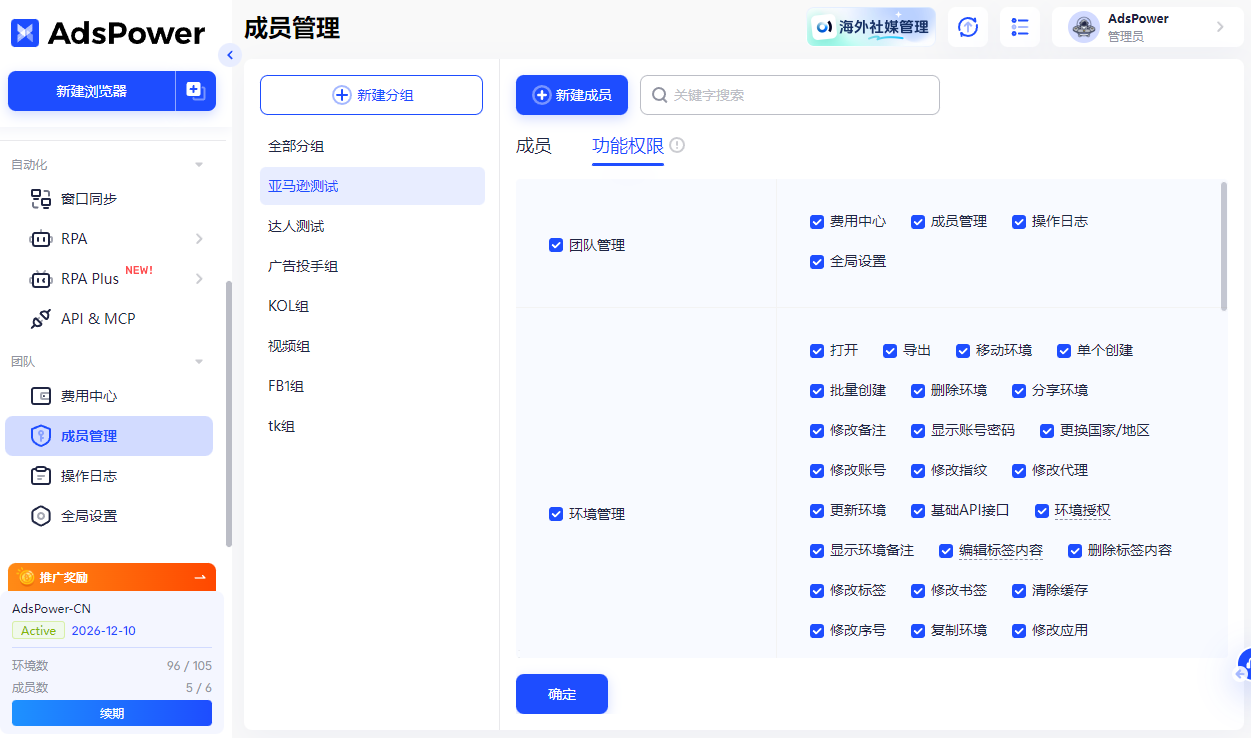This screenshot has width=1251, height=738.
Task: Uncheck the 删除环境 permission
Action: tap(917, 390)
